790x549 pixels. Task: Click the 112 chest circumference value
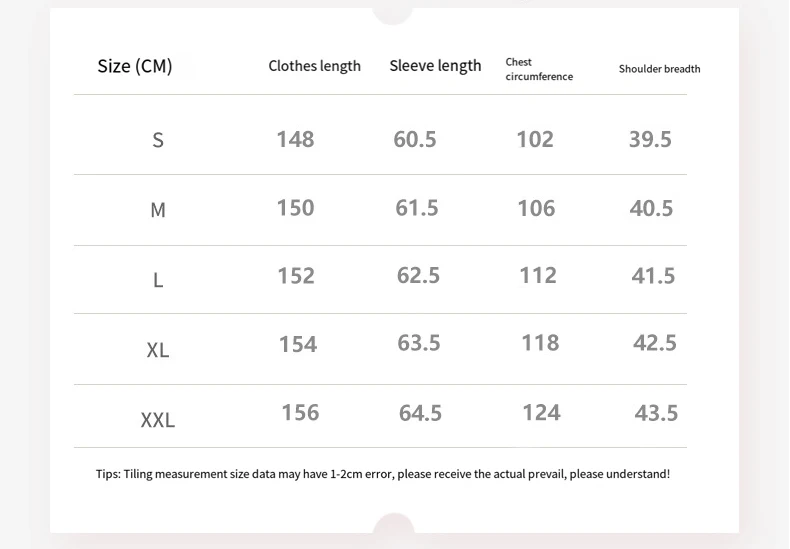pos(538,275)
